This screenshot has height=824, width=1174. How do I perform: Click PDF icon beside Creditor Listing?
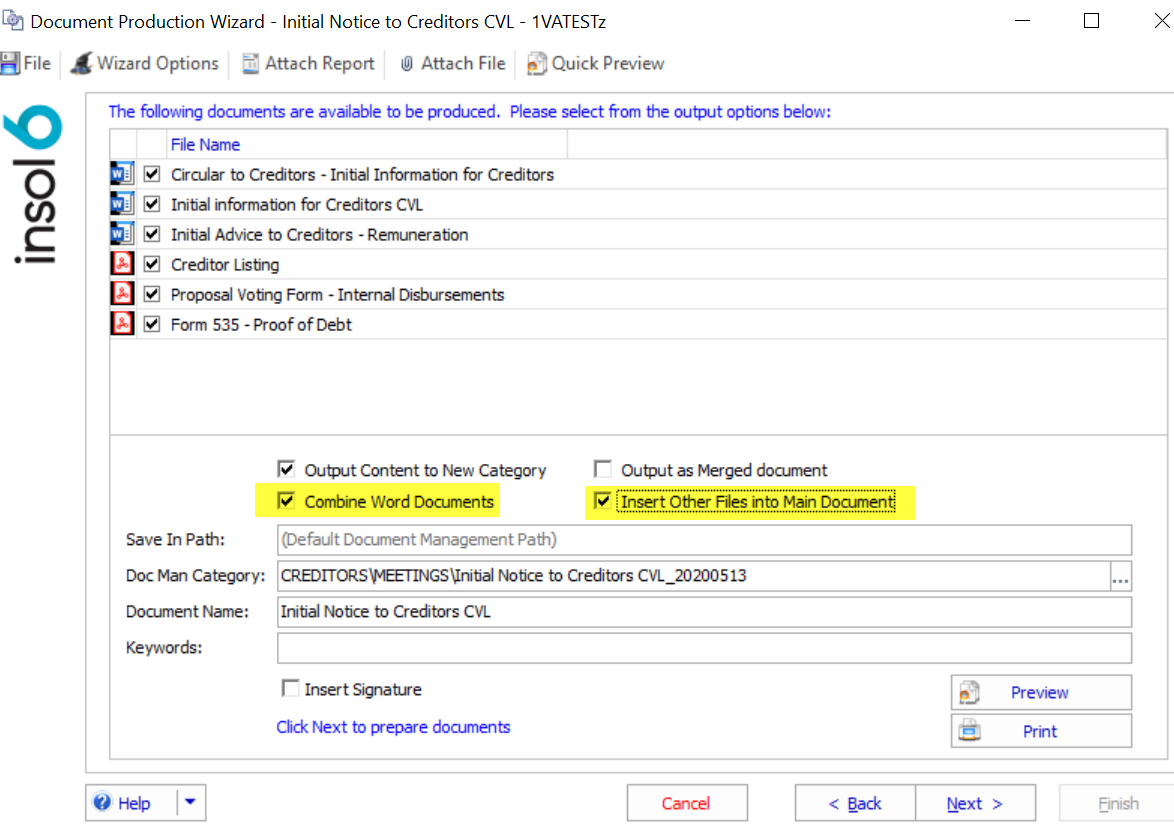[x=122, y=264]
